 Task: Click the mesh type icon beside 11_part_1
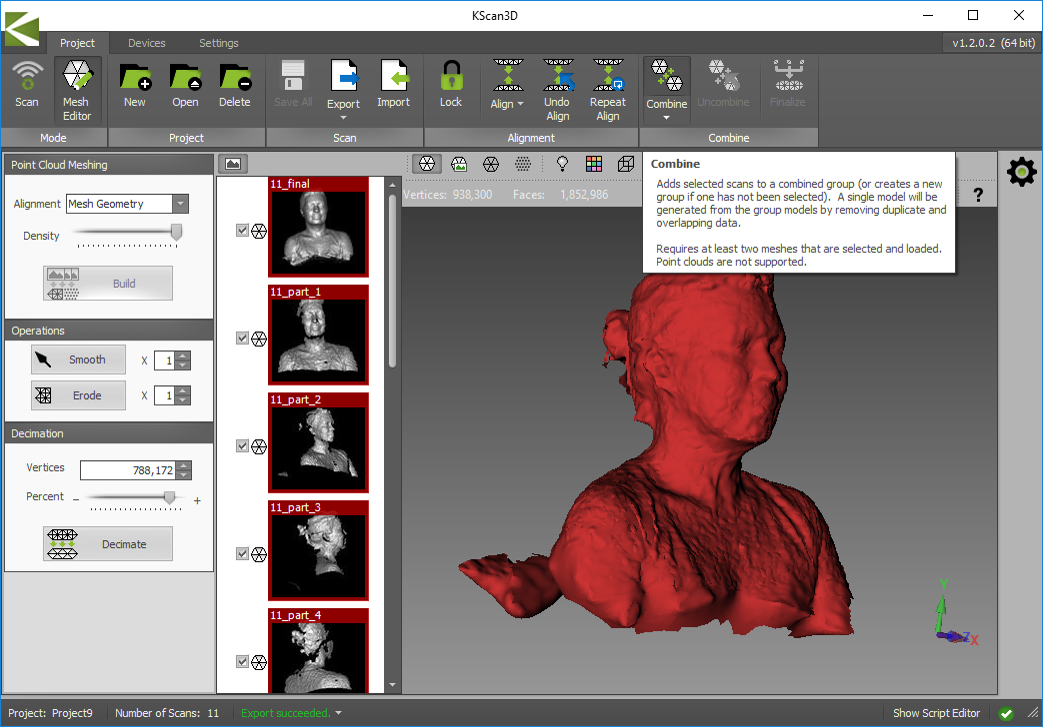259,339
